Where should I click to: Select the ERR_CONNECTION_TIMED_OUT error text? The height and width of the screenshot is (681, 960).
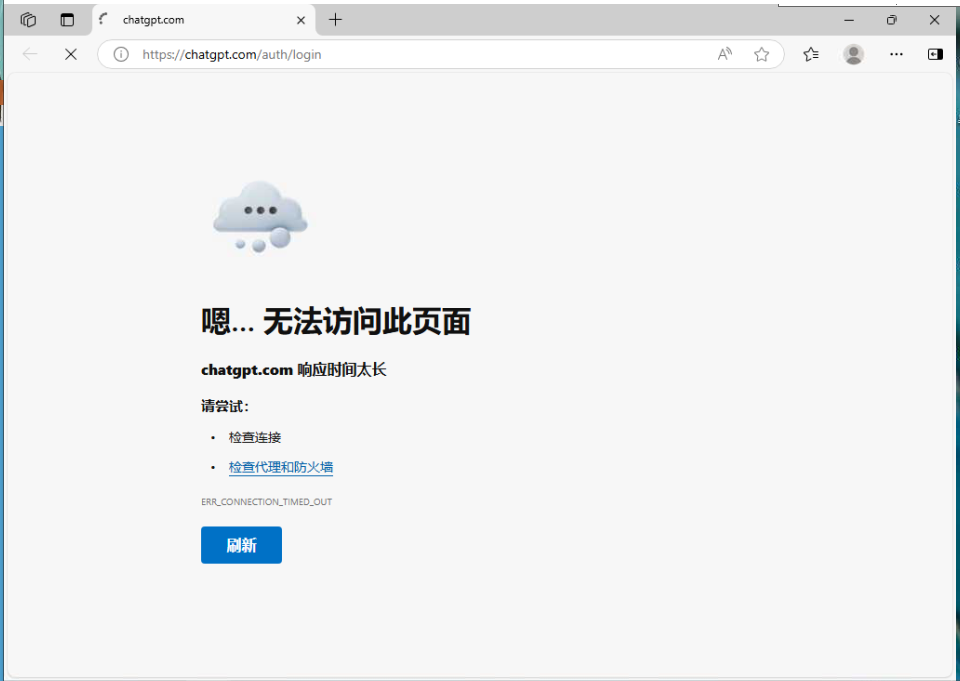click(266, 502)
